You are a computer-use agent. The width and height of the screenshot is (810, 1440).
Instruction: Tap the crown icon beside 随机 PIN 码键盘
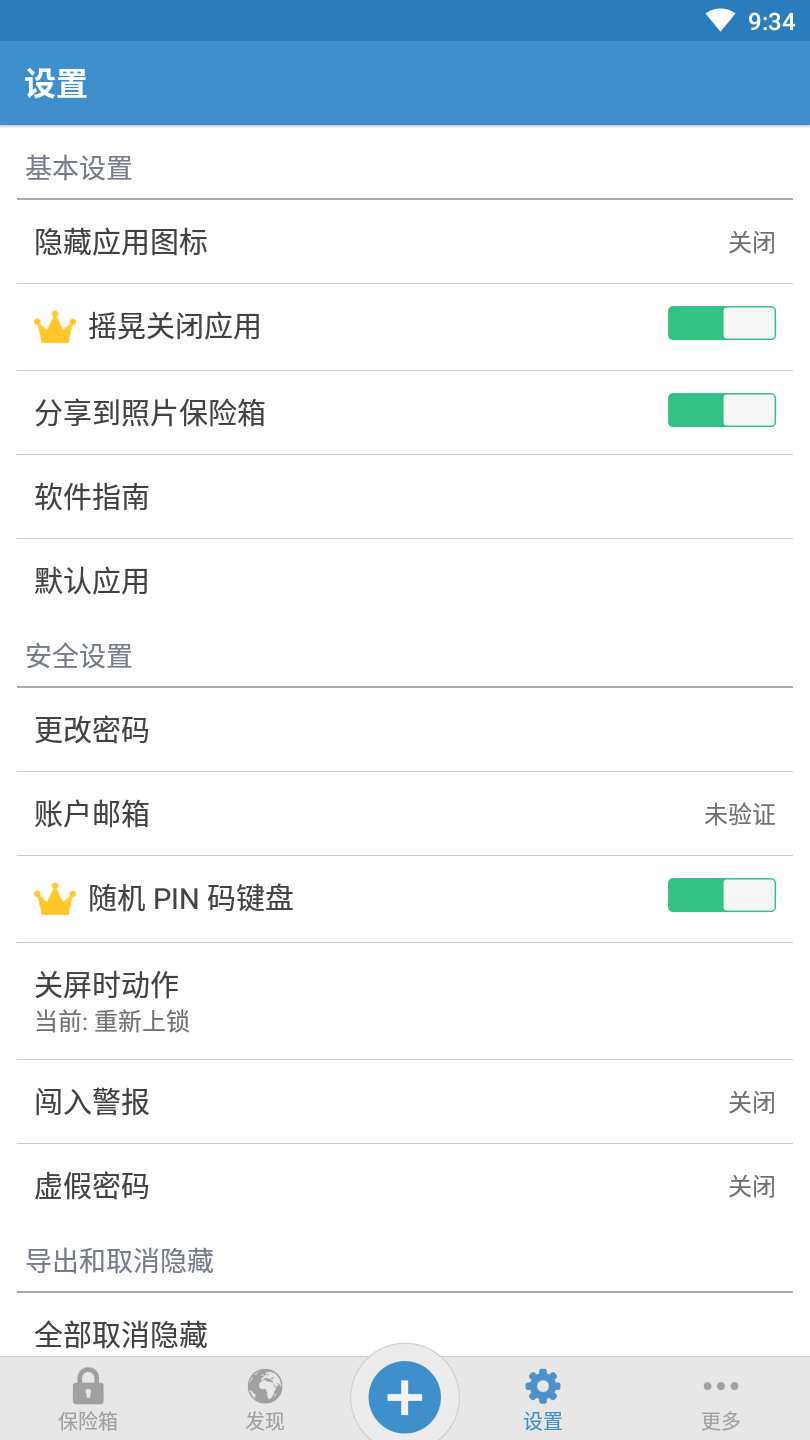(x=55, y=899)
